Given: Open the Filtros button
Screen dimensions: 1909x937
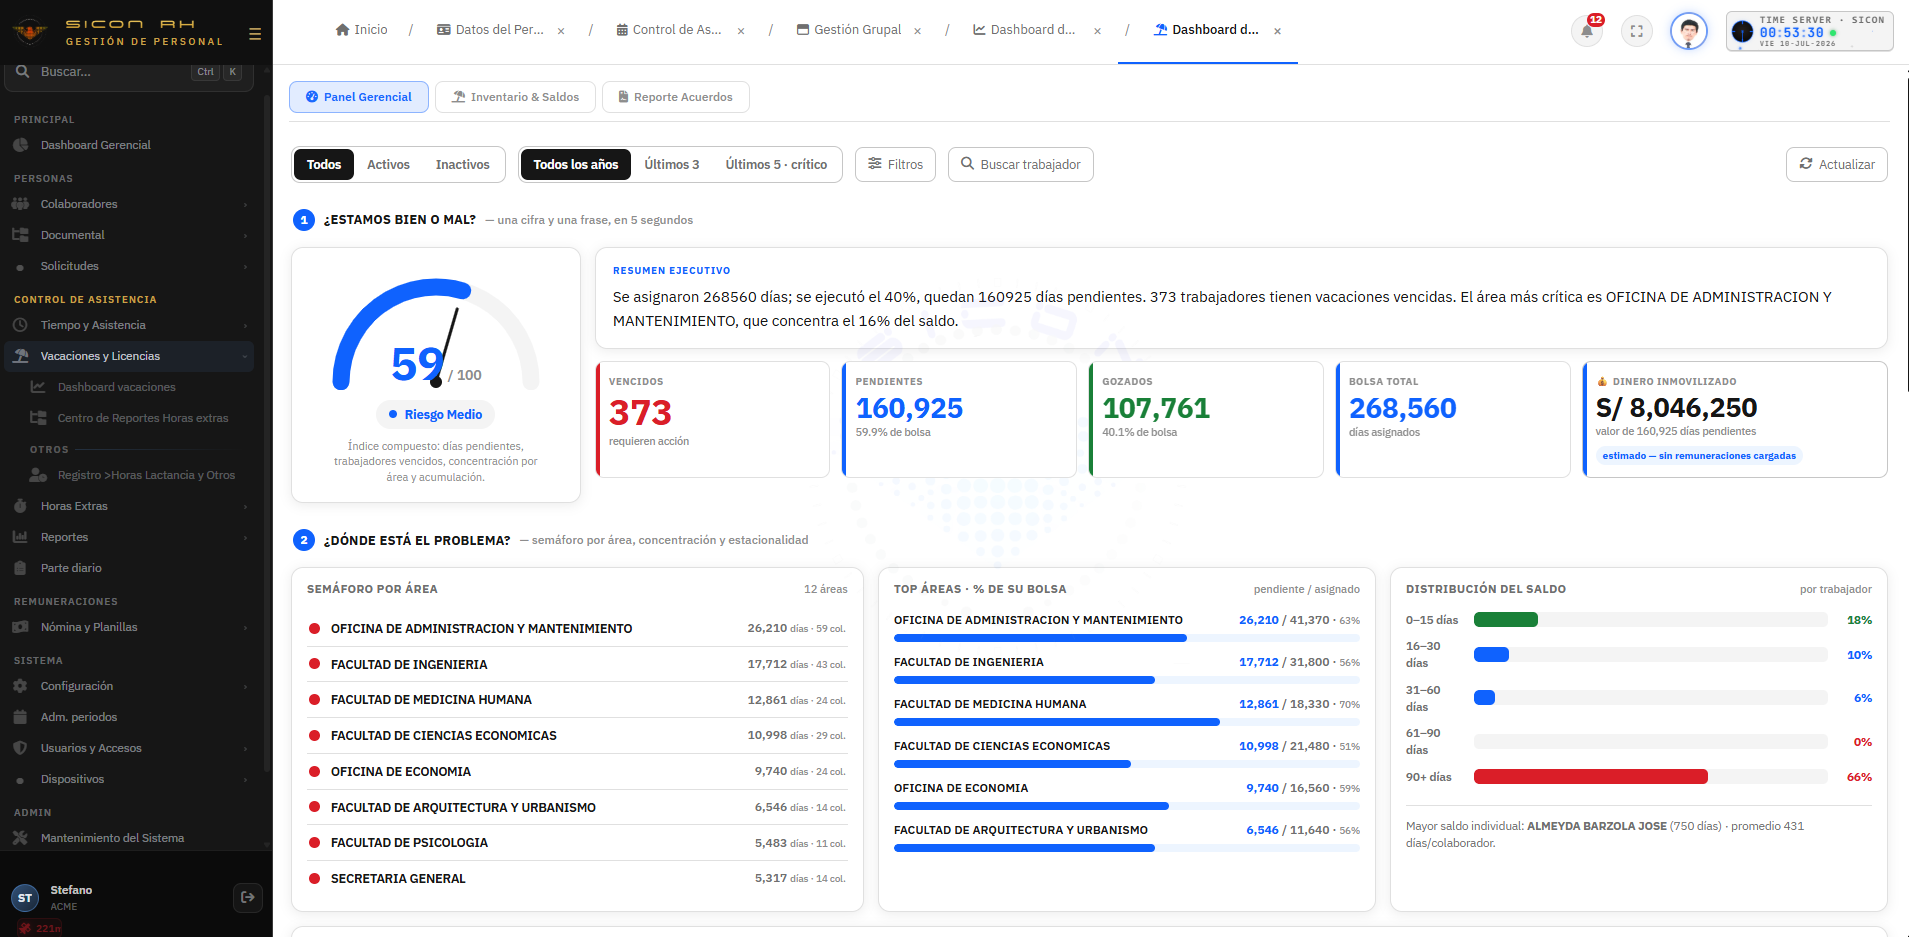Looking at the screenshot, I should [895, 165].
